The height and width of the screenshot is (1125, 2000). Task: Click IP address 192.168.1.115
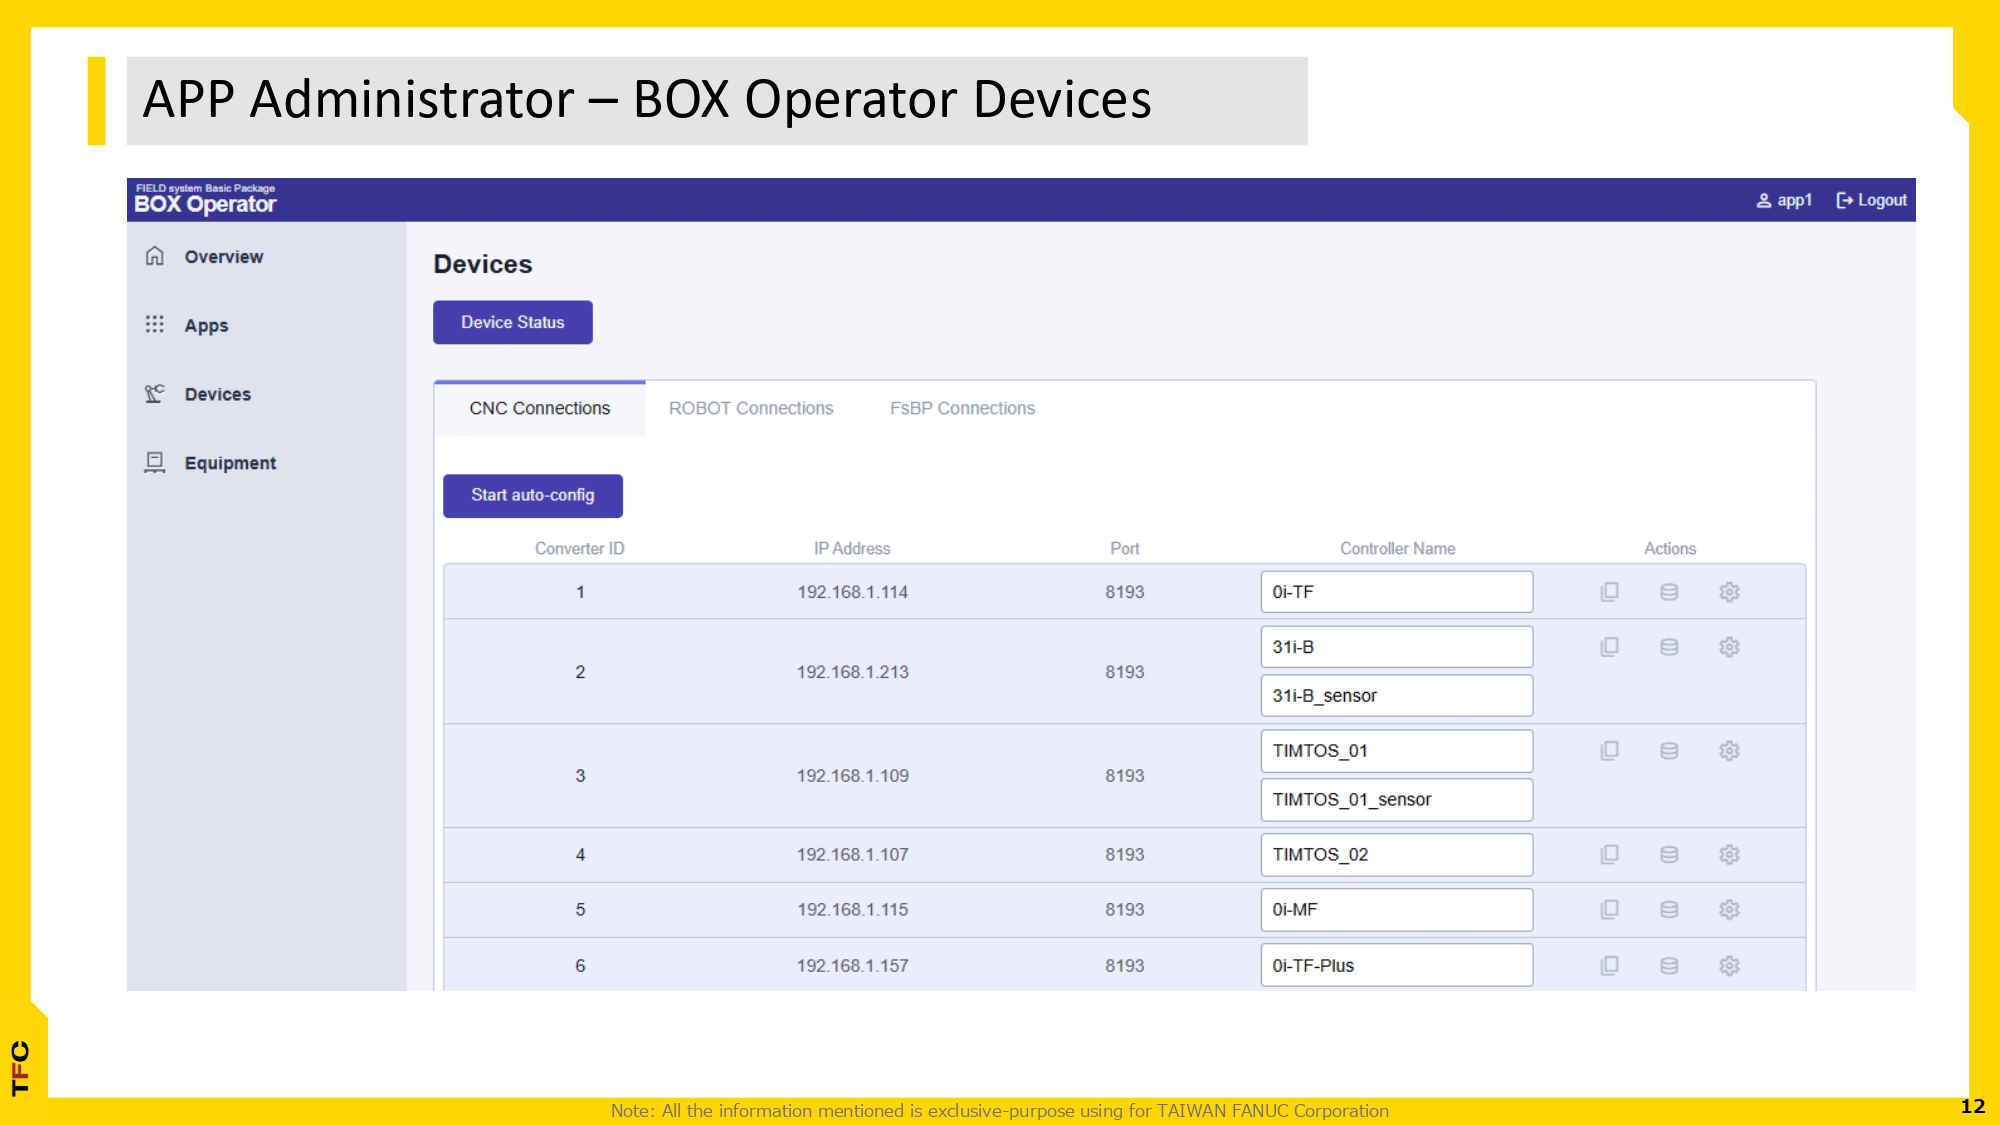click(853, 910)
